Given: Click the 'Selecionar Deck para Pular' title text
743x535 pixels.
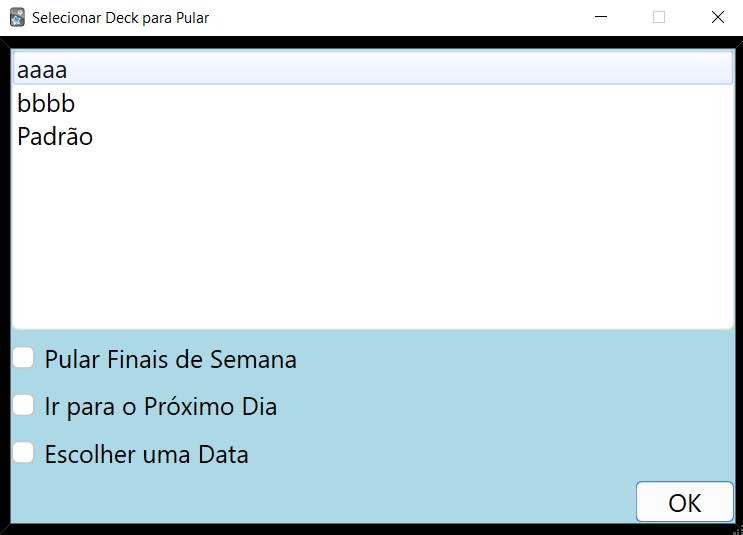Looking at the screenshot, I should (120, 18).
